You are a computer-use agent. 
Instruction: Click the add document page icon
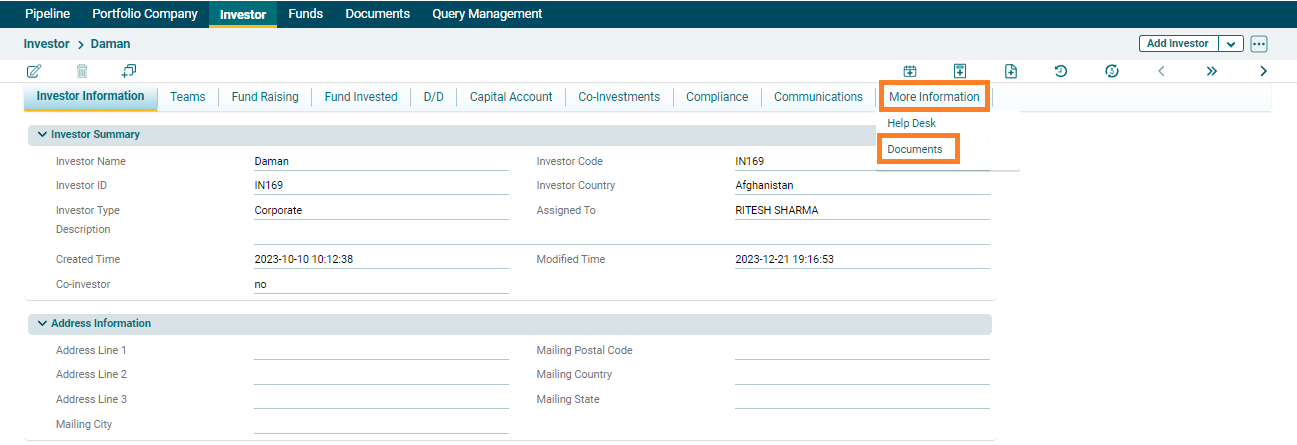(x=1011, y=71)
